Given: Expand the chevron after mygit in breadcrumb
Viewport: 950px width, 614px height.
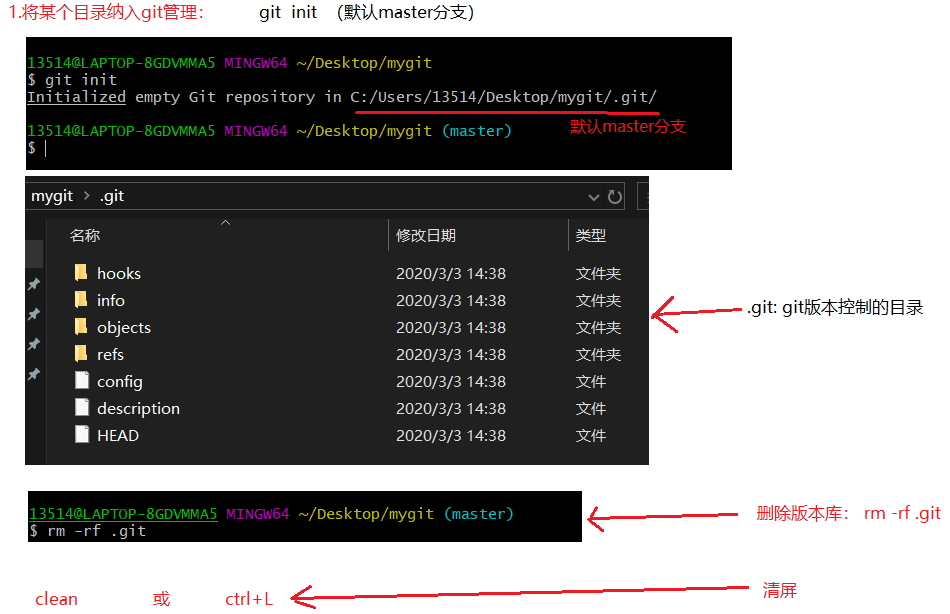Looking at the screenshot, I should click(87, 196).
